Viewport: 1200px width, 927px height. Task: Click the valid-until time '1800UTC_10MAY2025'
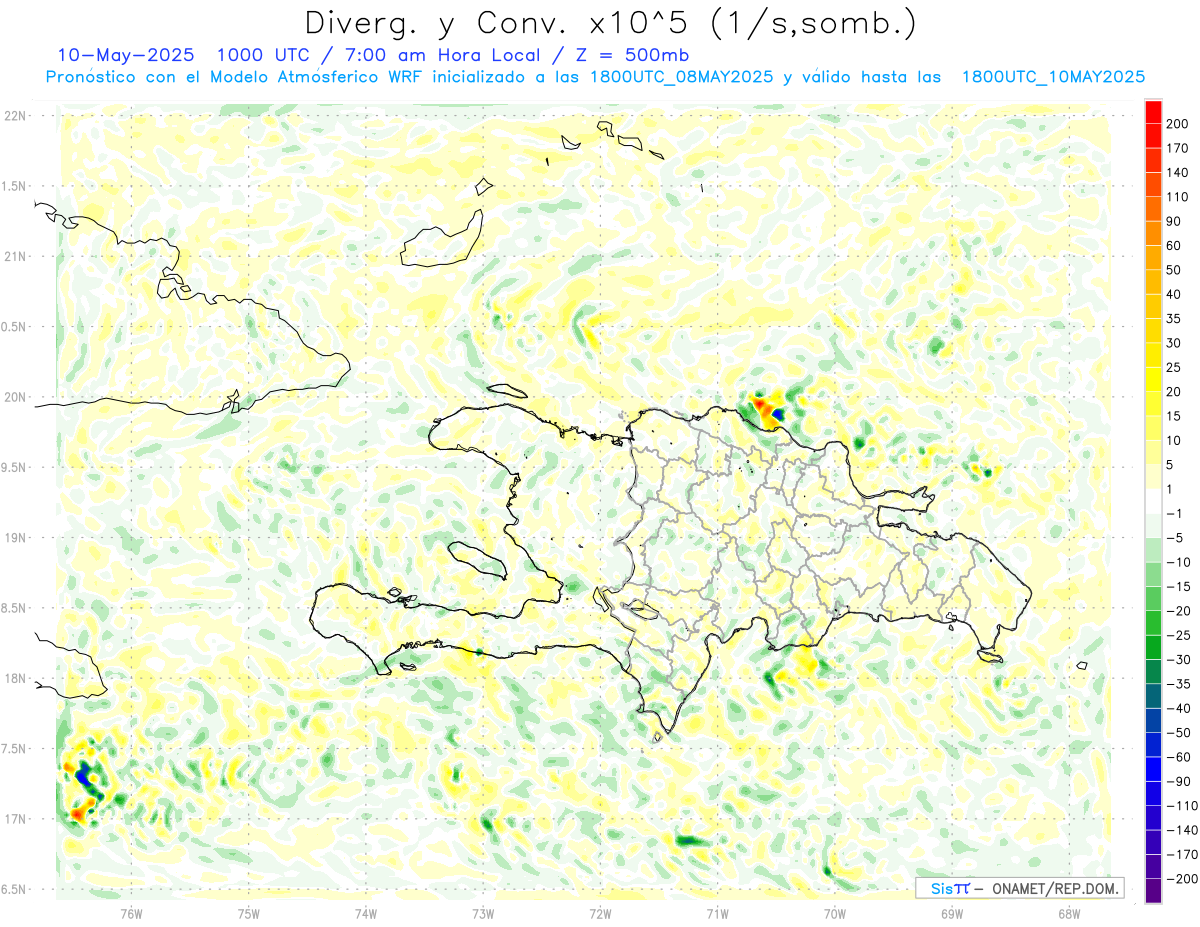(1053, 77)
